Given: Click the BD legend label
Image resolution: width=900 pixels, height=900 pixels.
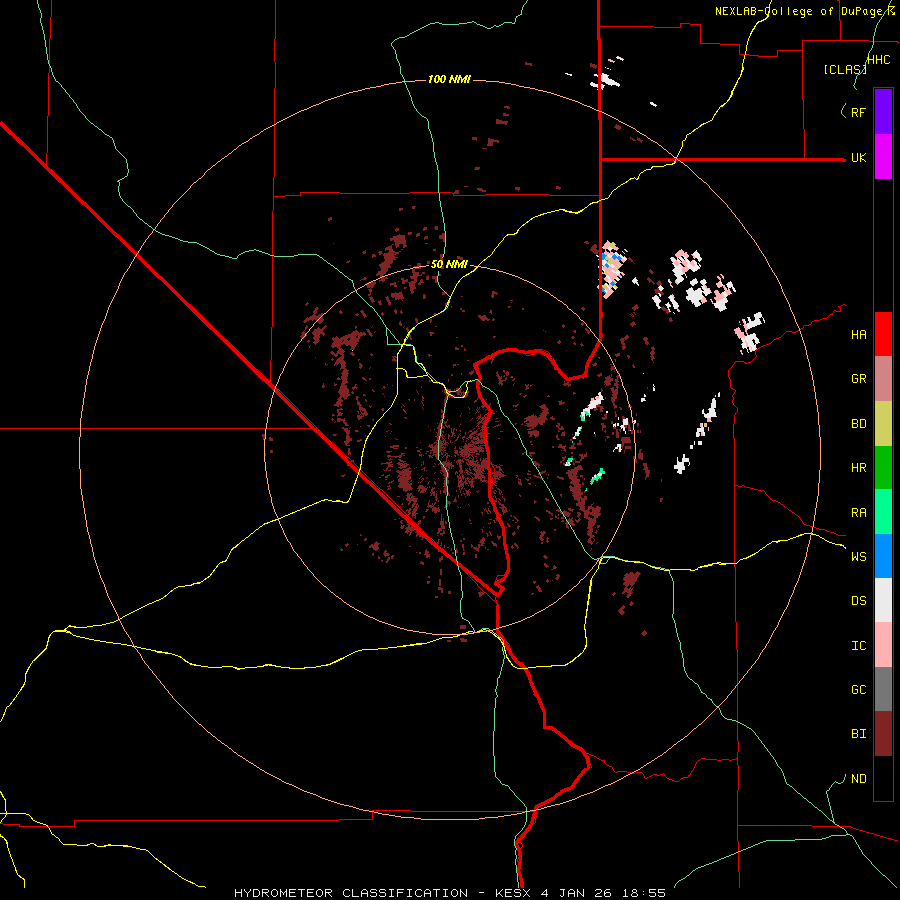Looking at the screenshot, I should coord(858,424).
